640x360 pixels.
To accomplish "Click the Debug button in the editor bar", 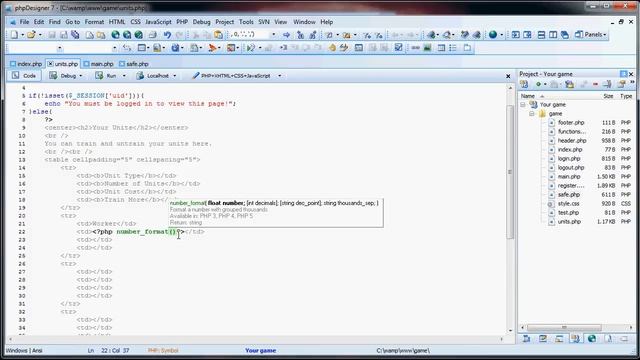I will (x=63, y=76).
